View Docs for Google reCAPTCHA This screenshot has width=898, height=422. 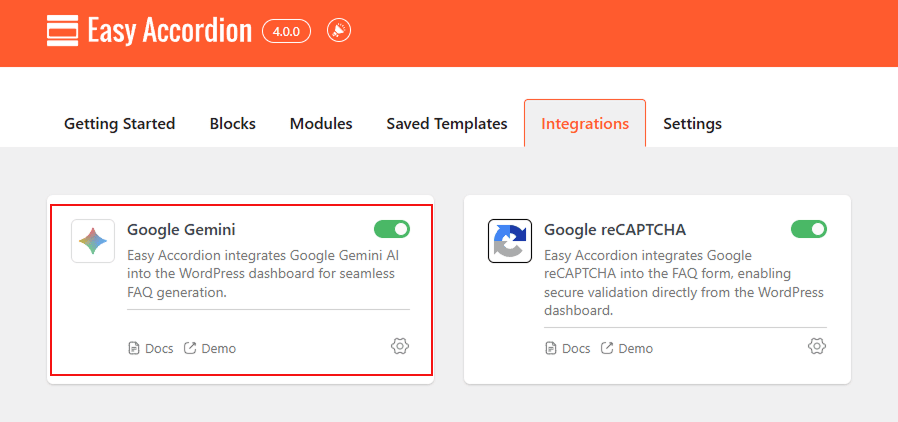568,349
